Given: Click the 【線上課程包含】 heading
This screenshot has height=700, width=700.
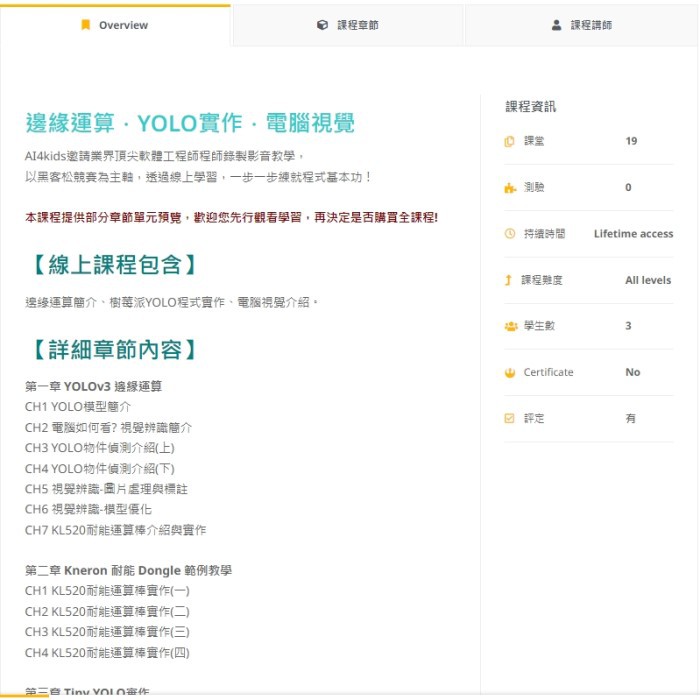Looking at the screenshot, I should pyautogui.click(x=113, y=265).
